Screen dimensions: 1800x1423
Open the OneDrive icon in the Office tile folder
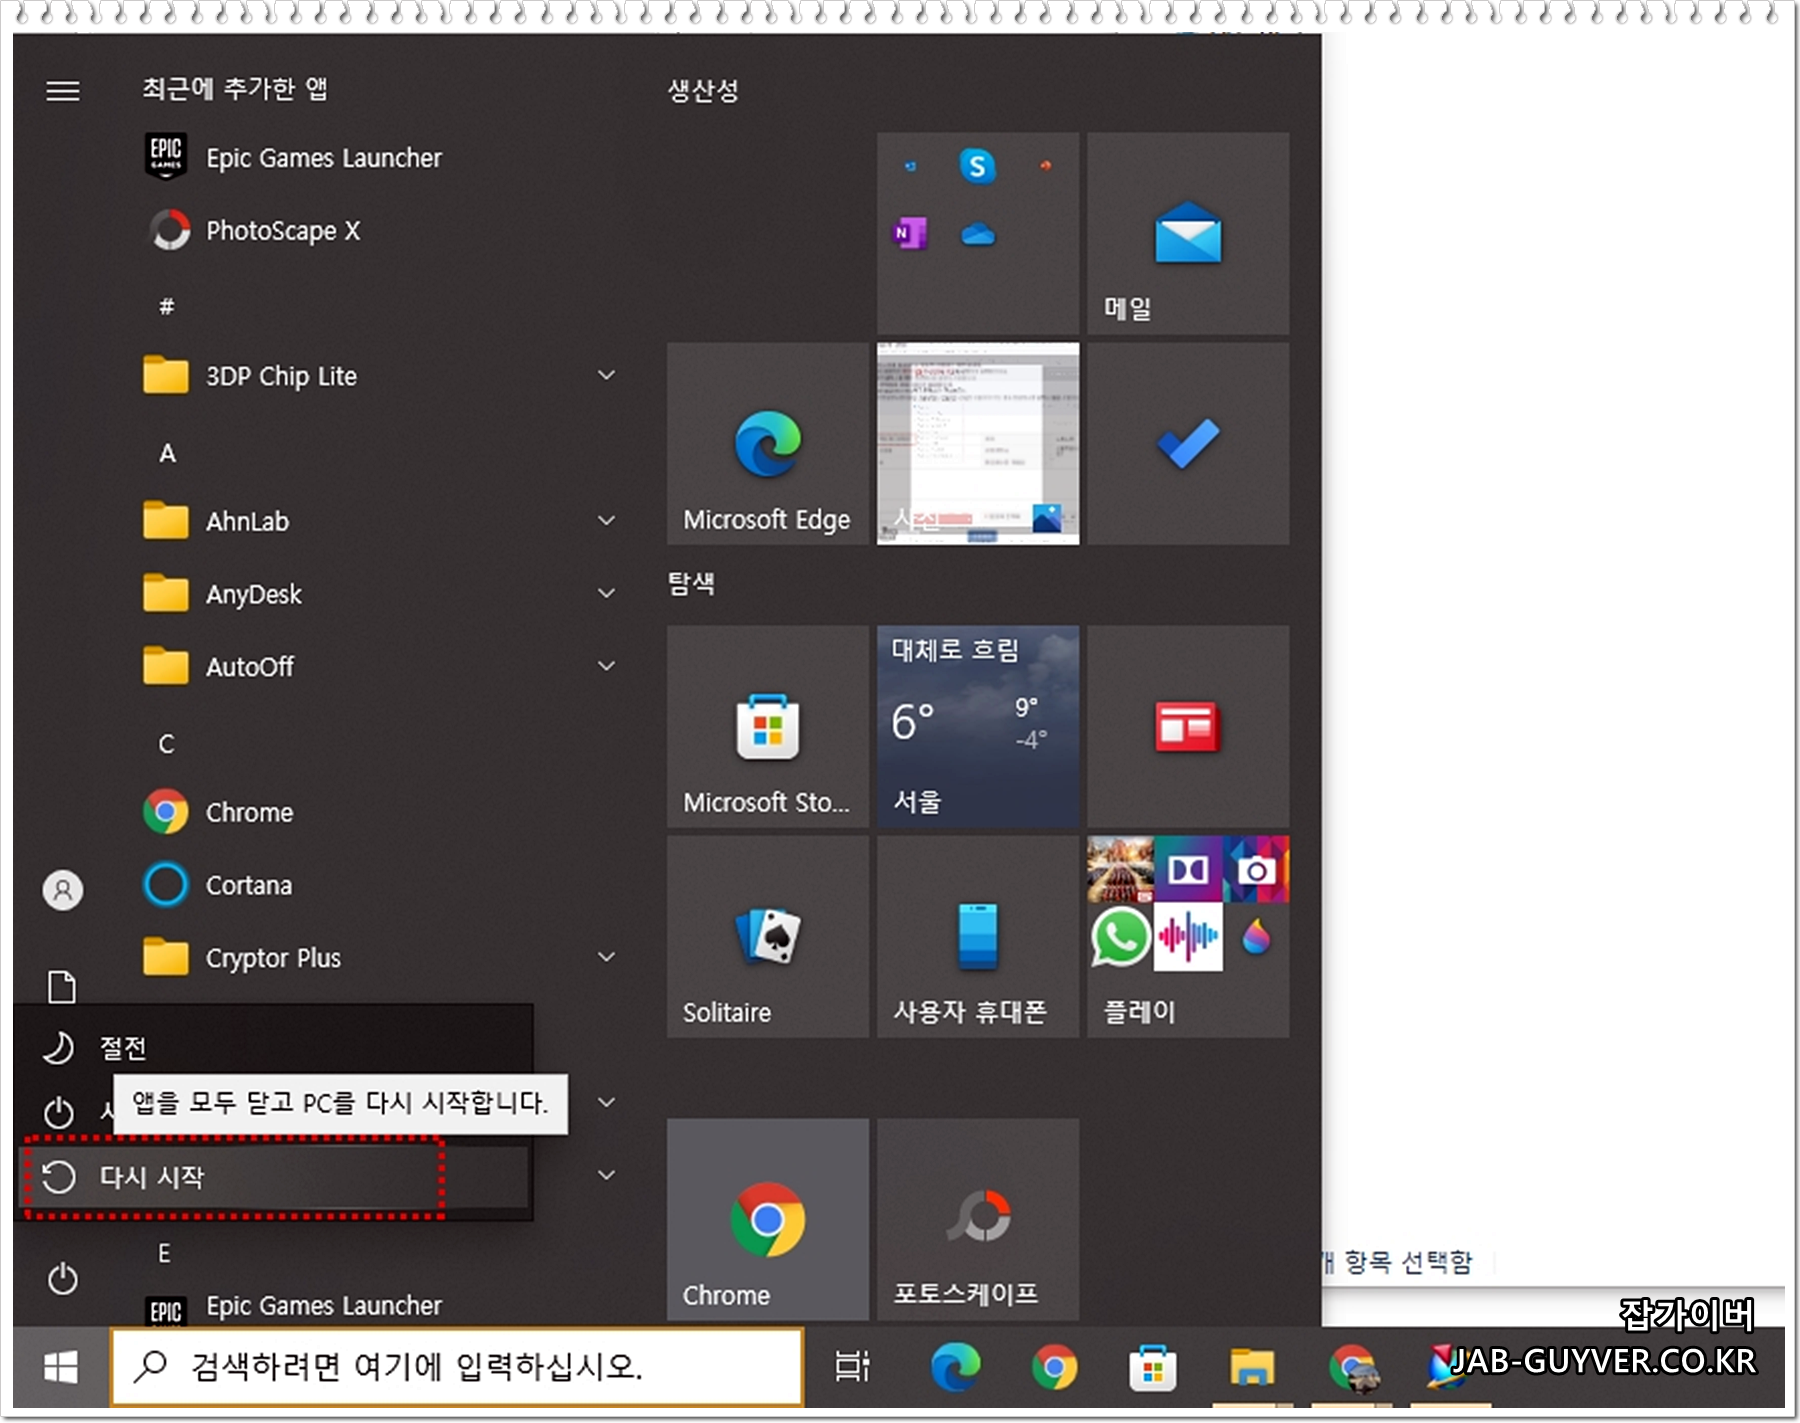(977, 234)
